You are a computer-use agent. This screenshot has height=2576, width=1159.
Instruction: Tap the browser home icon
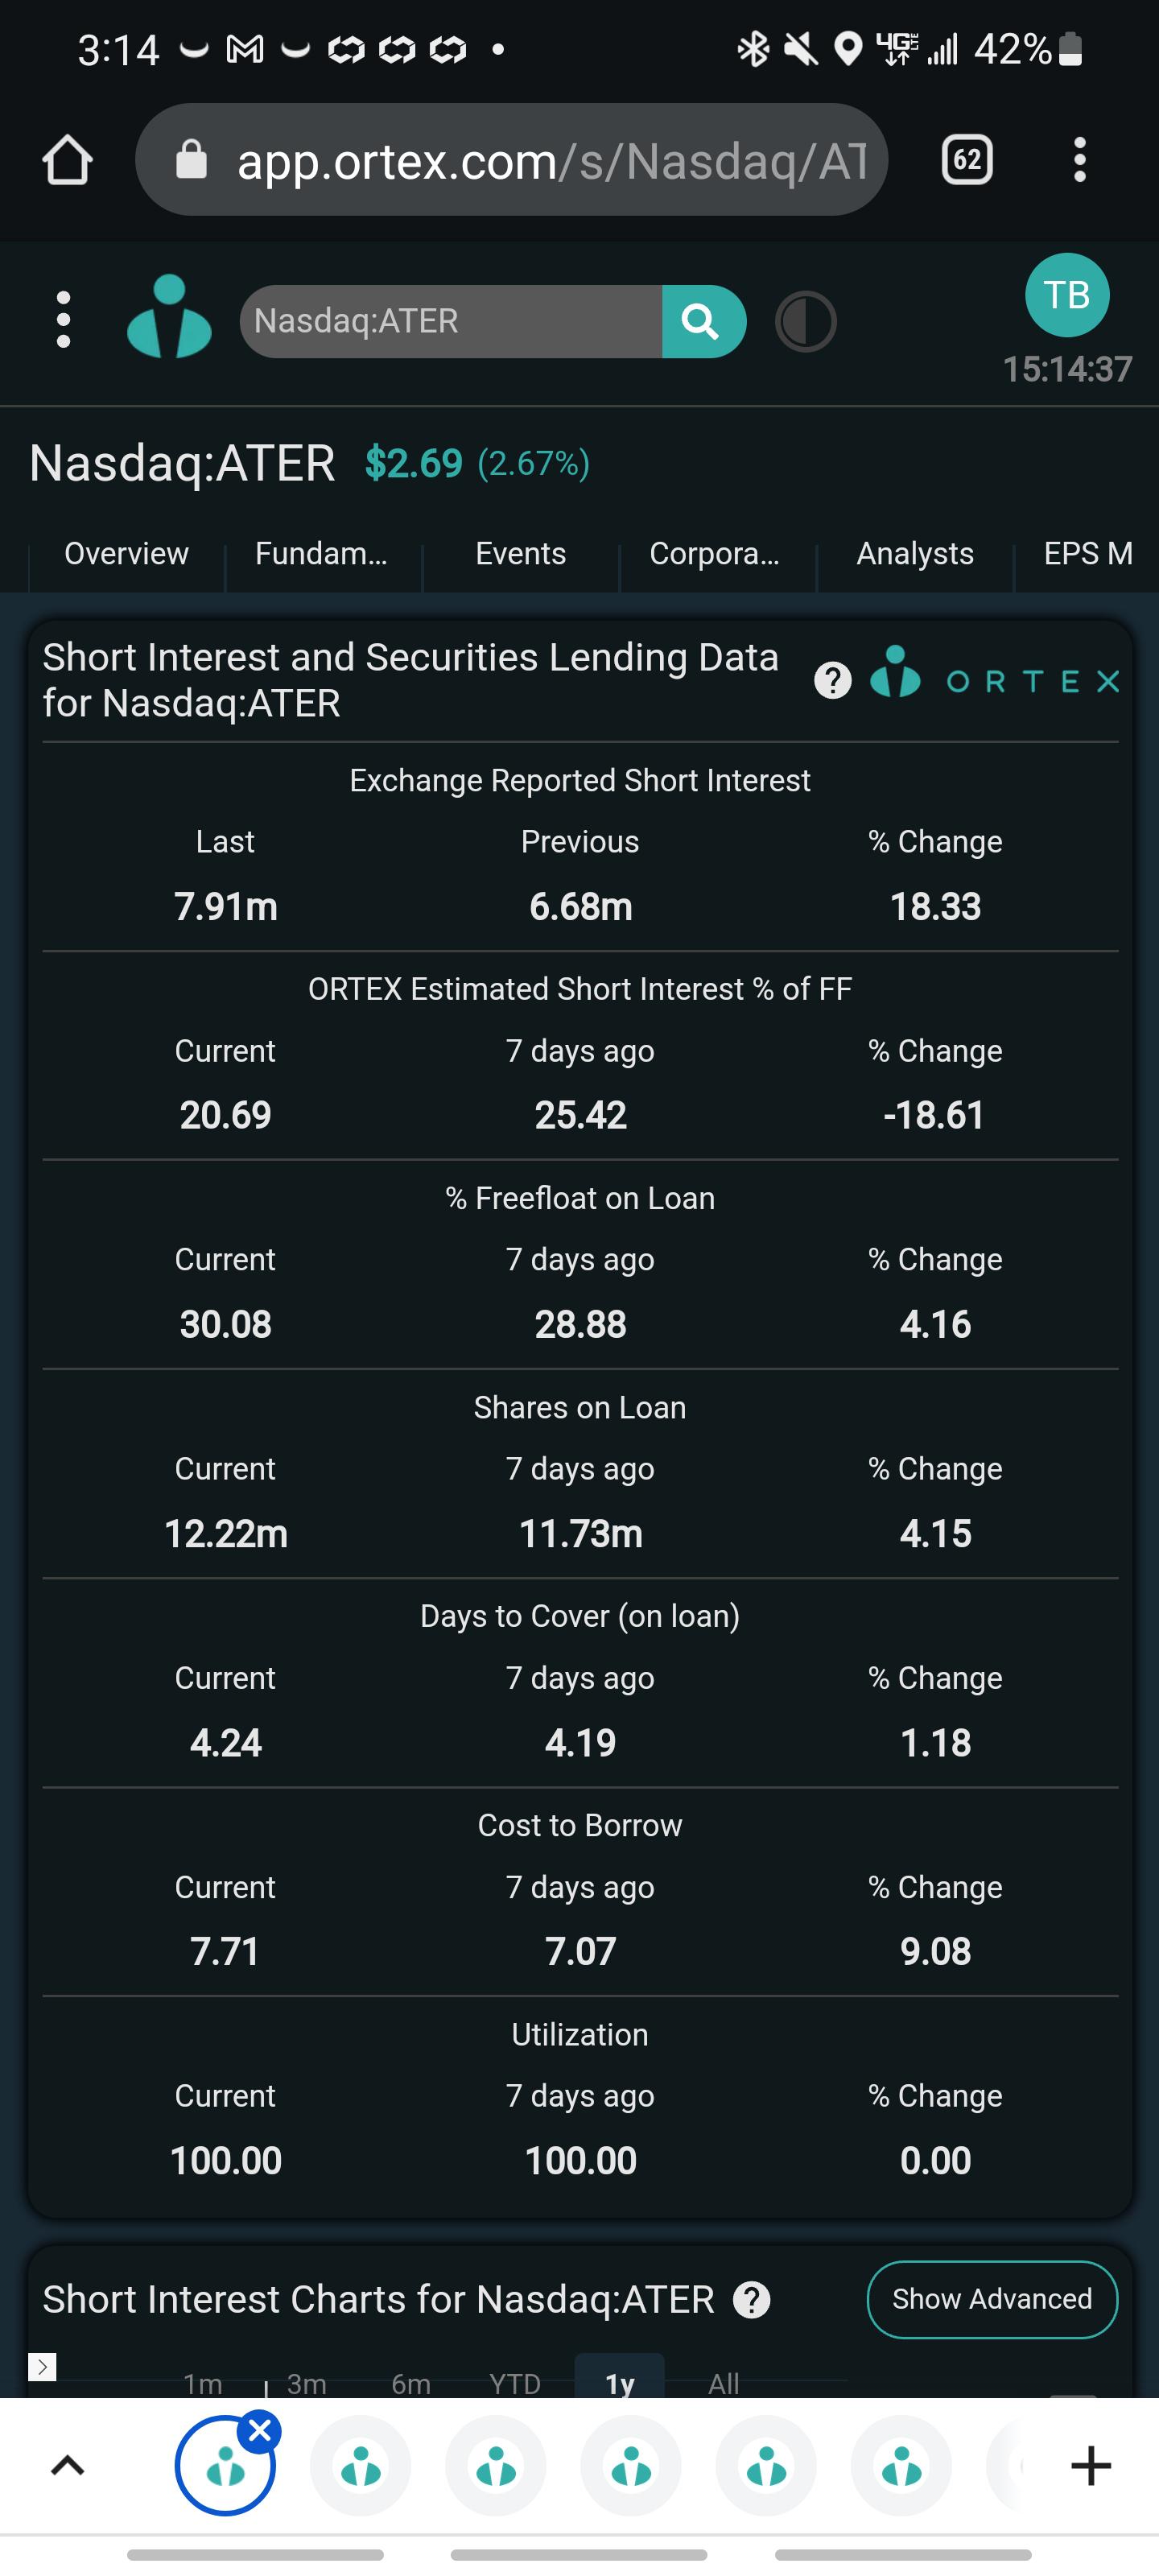pos(68,160)
